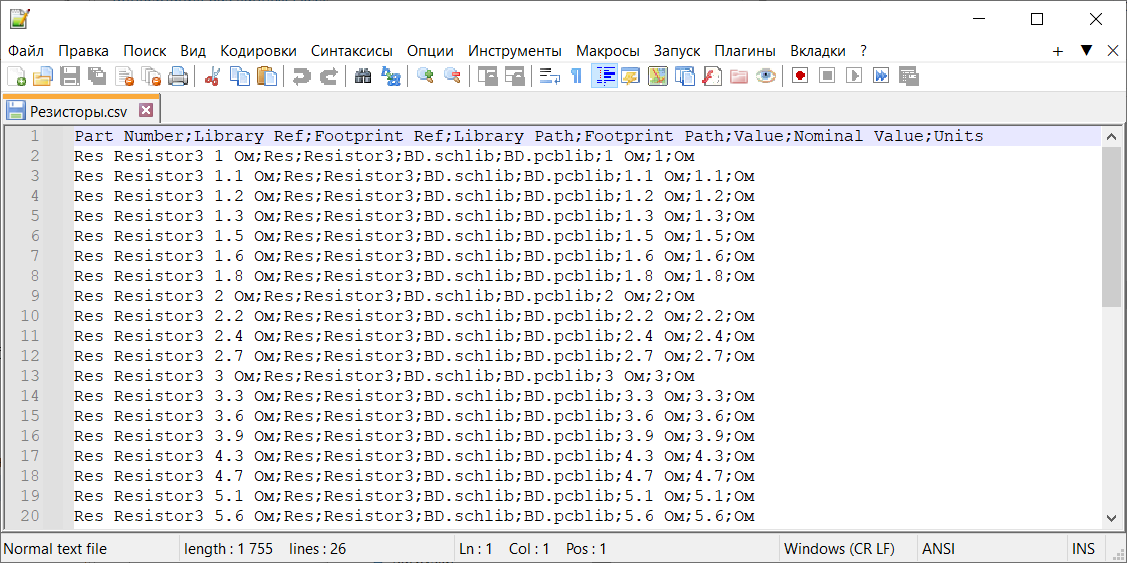Screen dimensions: 1127x563
Task: Click the Undo arrow icon
Action: pos(301,76)
